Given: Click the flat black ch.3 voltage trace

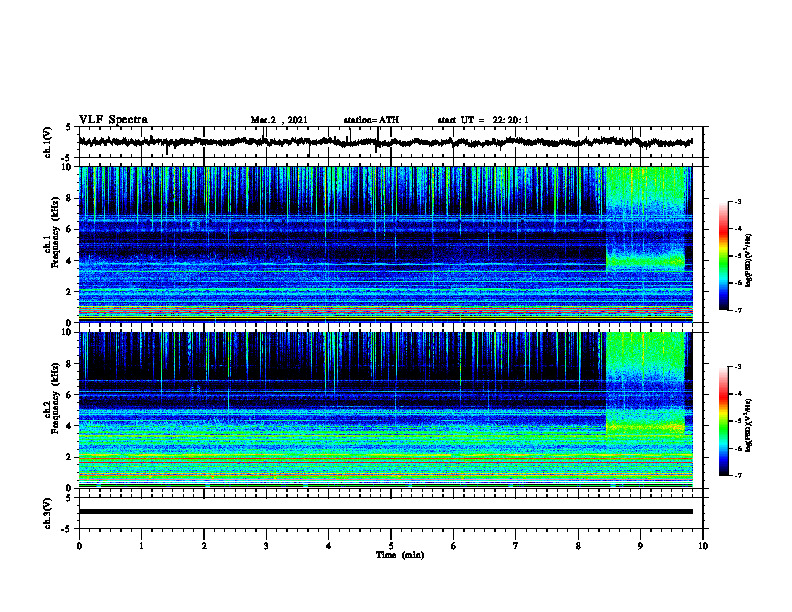Looking at the screenshot, I should pyautogui.click(x=386, y=512).
